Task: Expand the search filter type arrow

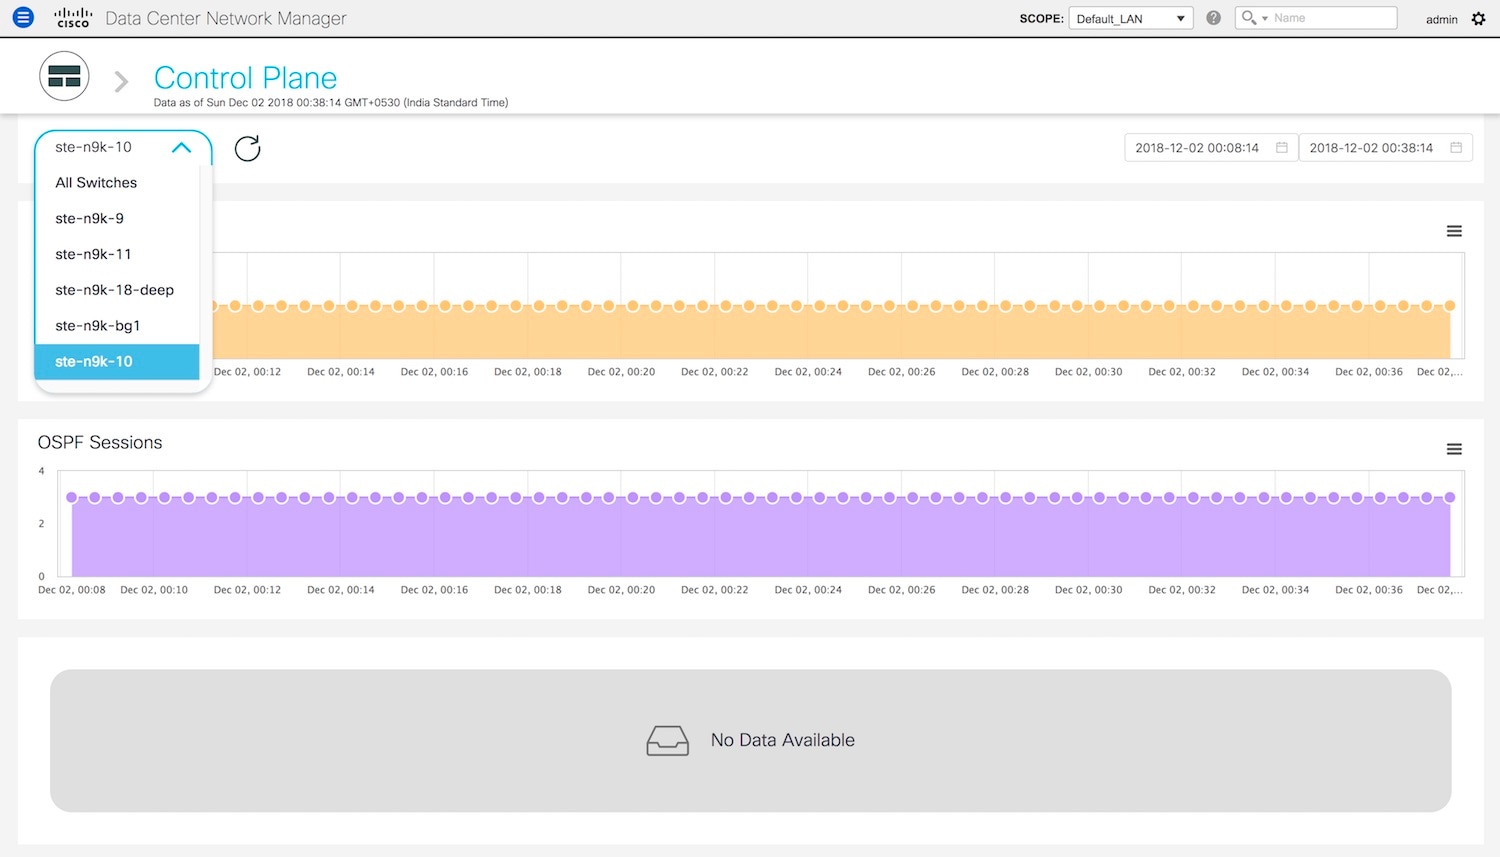Action: pyautogui.click(x=1265, y=19)
